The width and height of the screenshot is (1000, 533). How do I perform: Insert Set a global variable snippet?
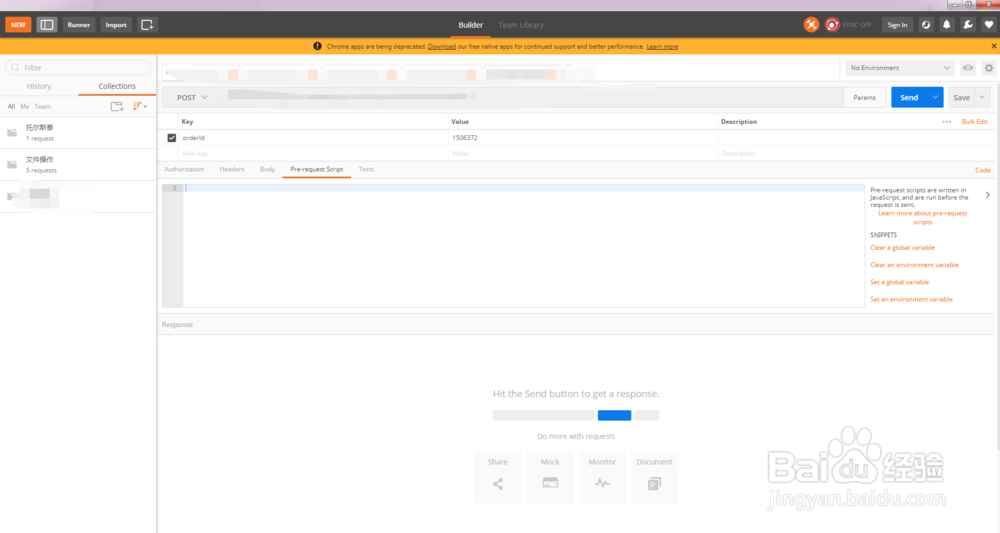[x=899, y=282]
